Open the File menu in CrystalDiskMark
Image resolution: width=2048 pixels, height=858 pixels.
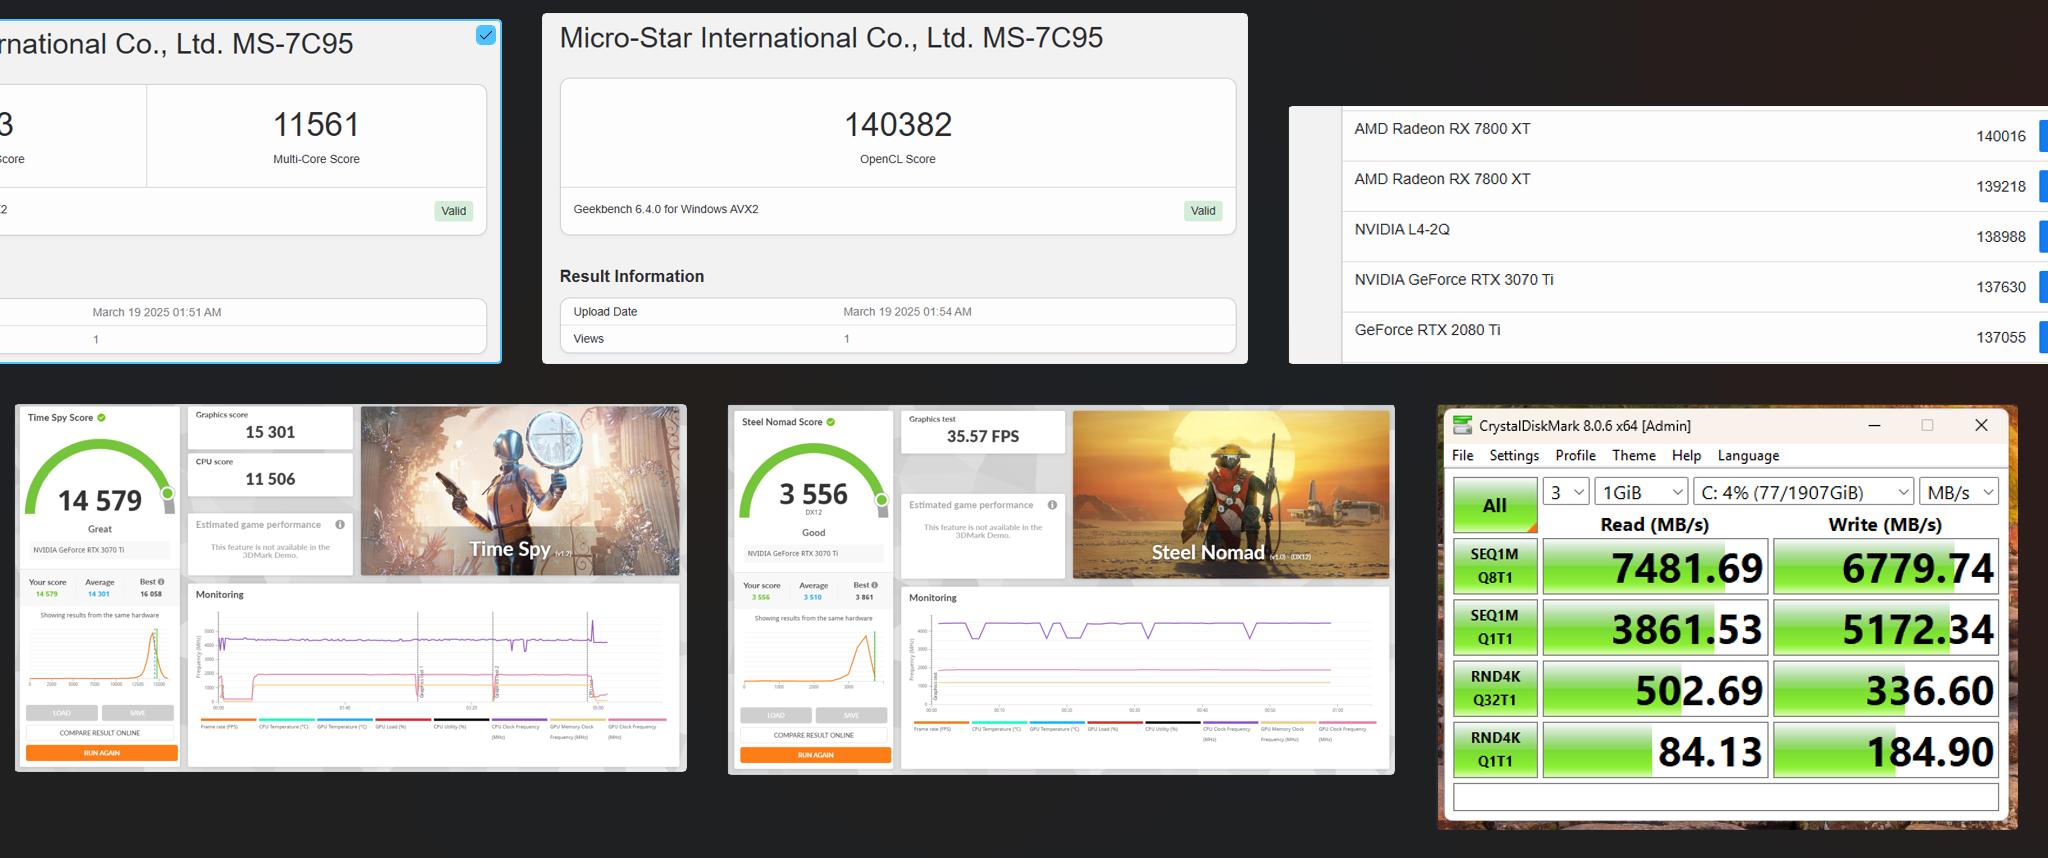pos(1463,455)
